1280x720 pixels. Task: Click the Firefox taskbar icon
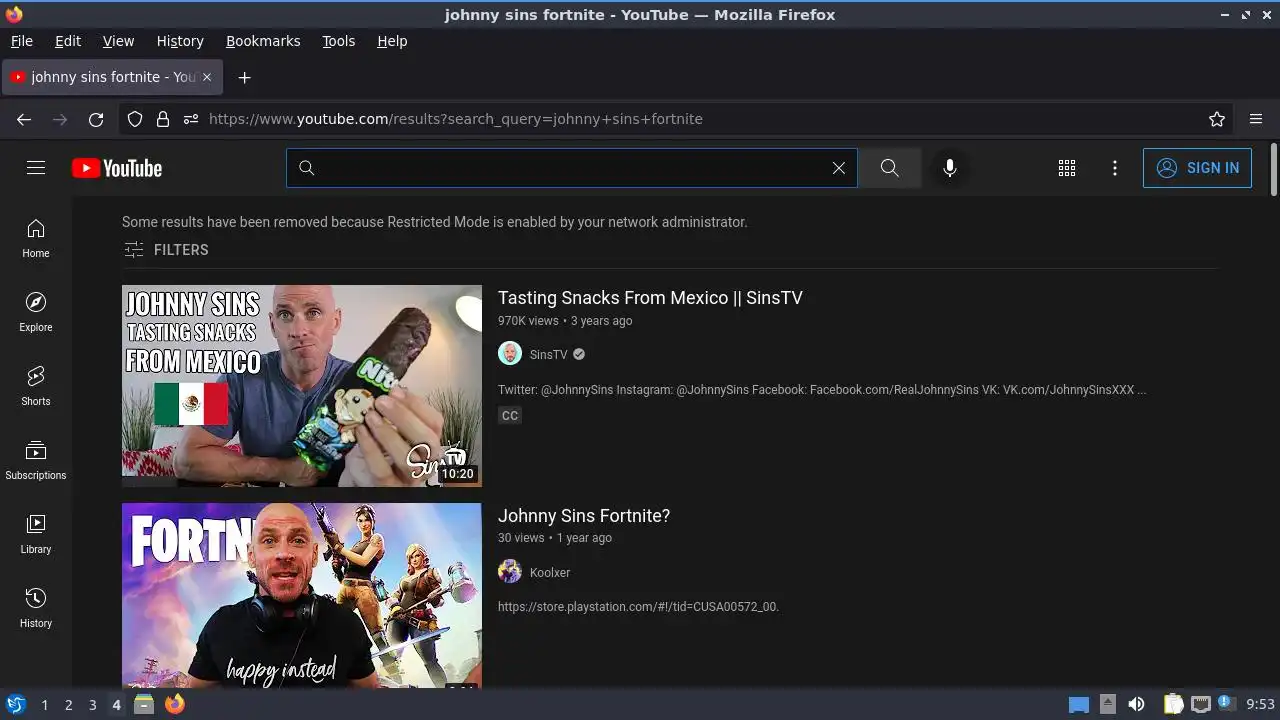coord(175,704)
